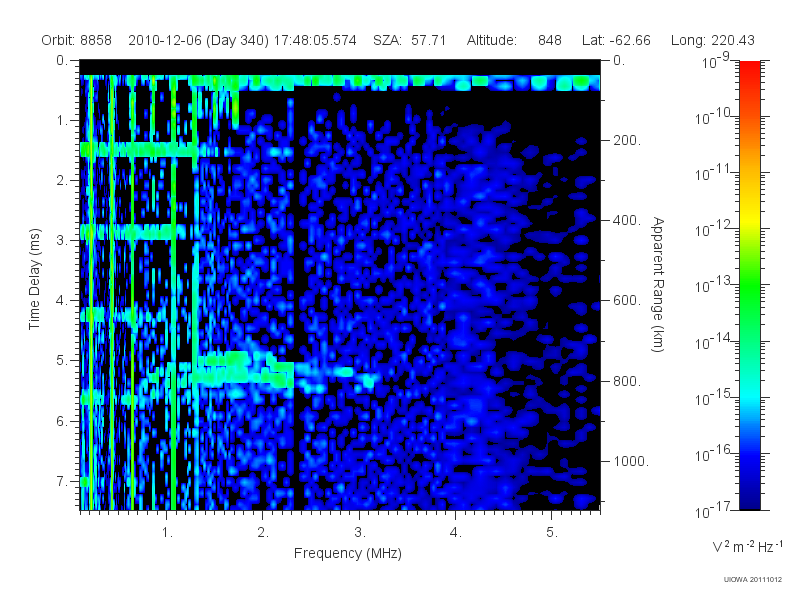Screen dimensions: 800x600
Task: Click the date '2010-12-06 (Day 340)' text
Action: 198,40
